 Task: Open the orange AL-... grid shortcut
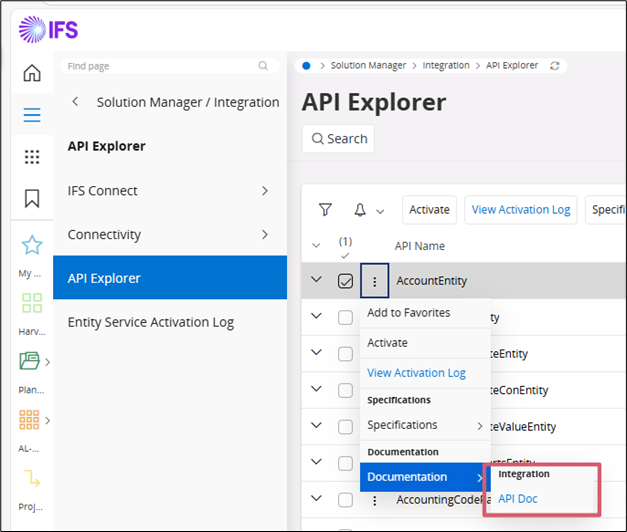(x=29, y=420)
